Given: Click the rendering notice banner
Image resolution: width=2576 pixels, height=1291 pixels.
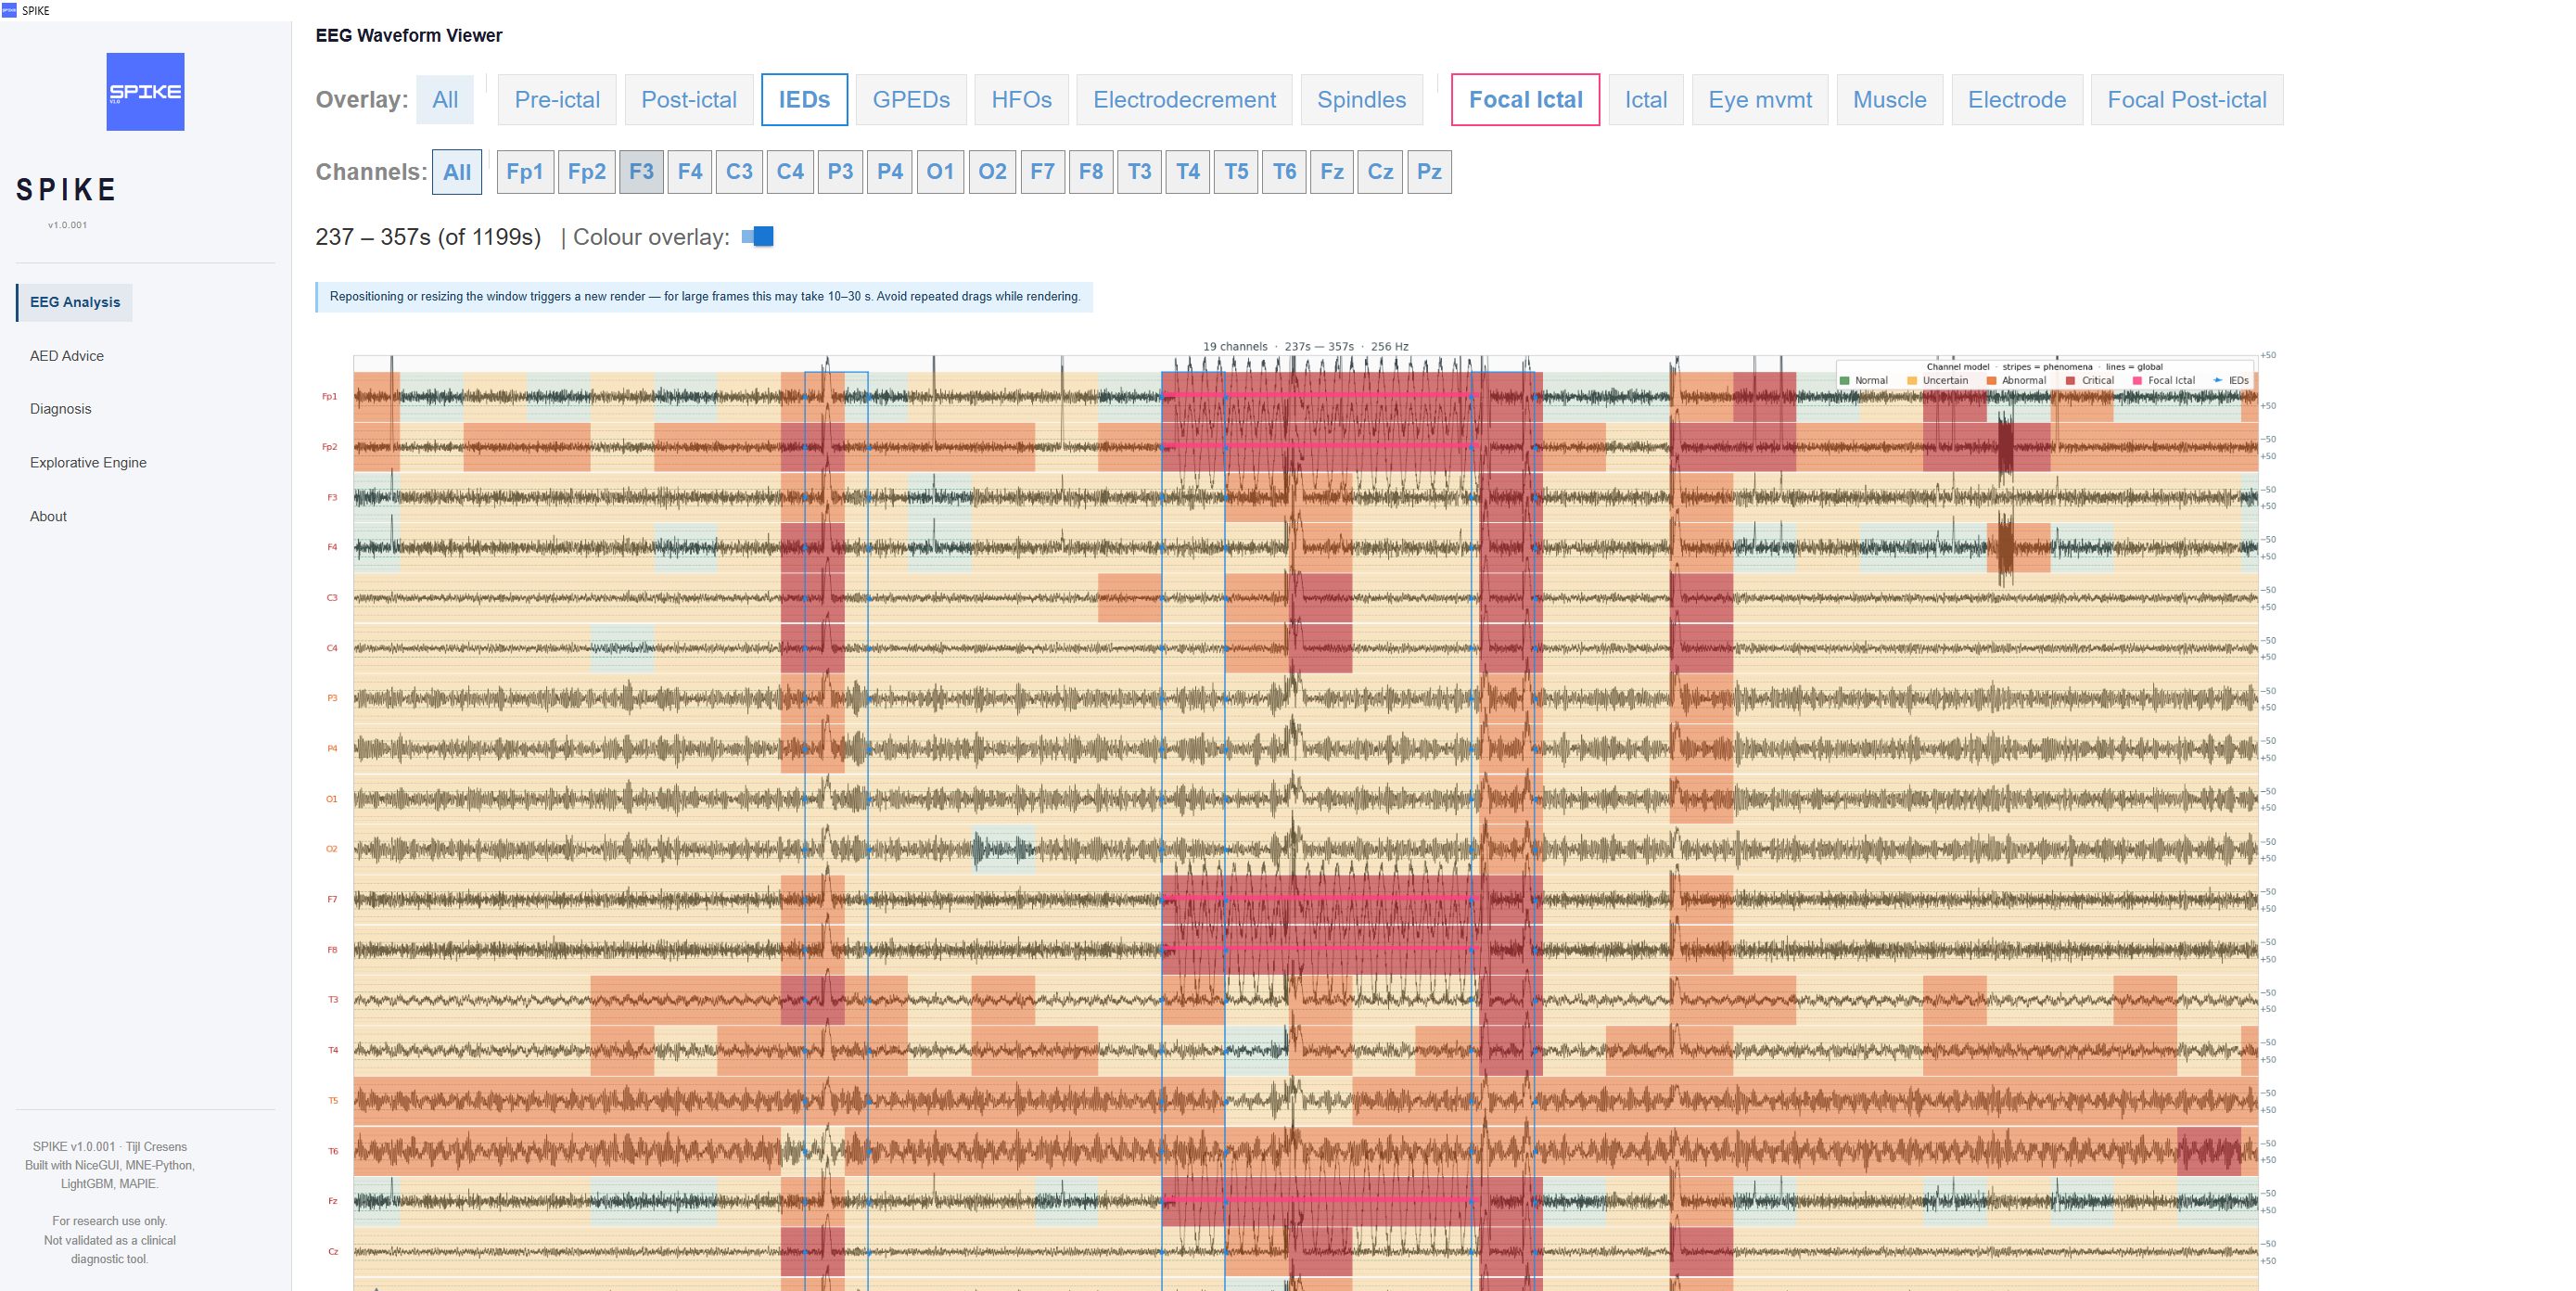Looking at the screenshot, I should click(x=704, y=297).
